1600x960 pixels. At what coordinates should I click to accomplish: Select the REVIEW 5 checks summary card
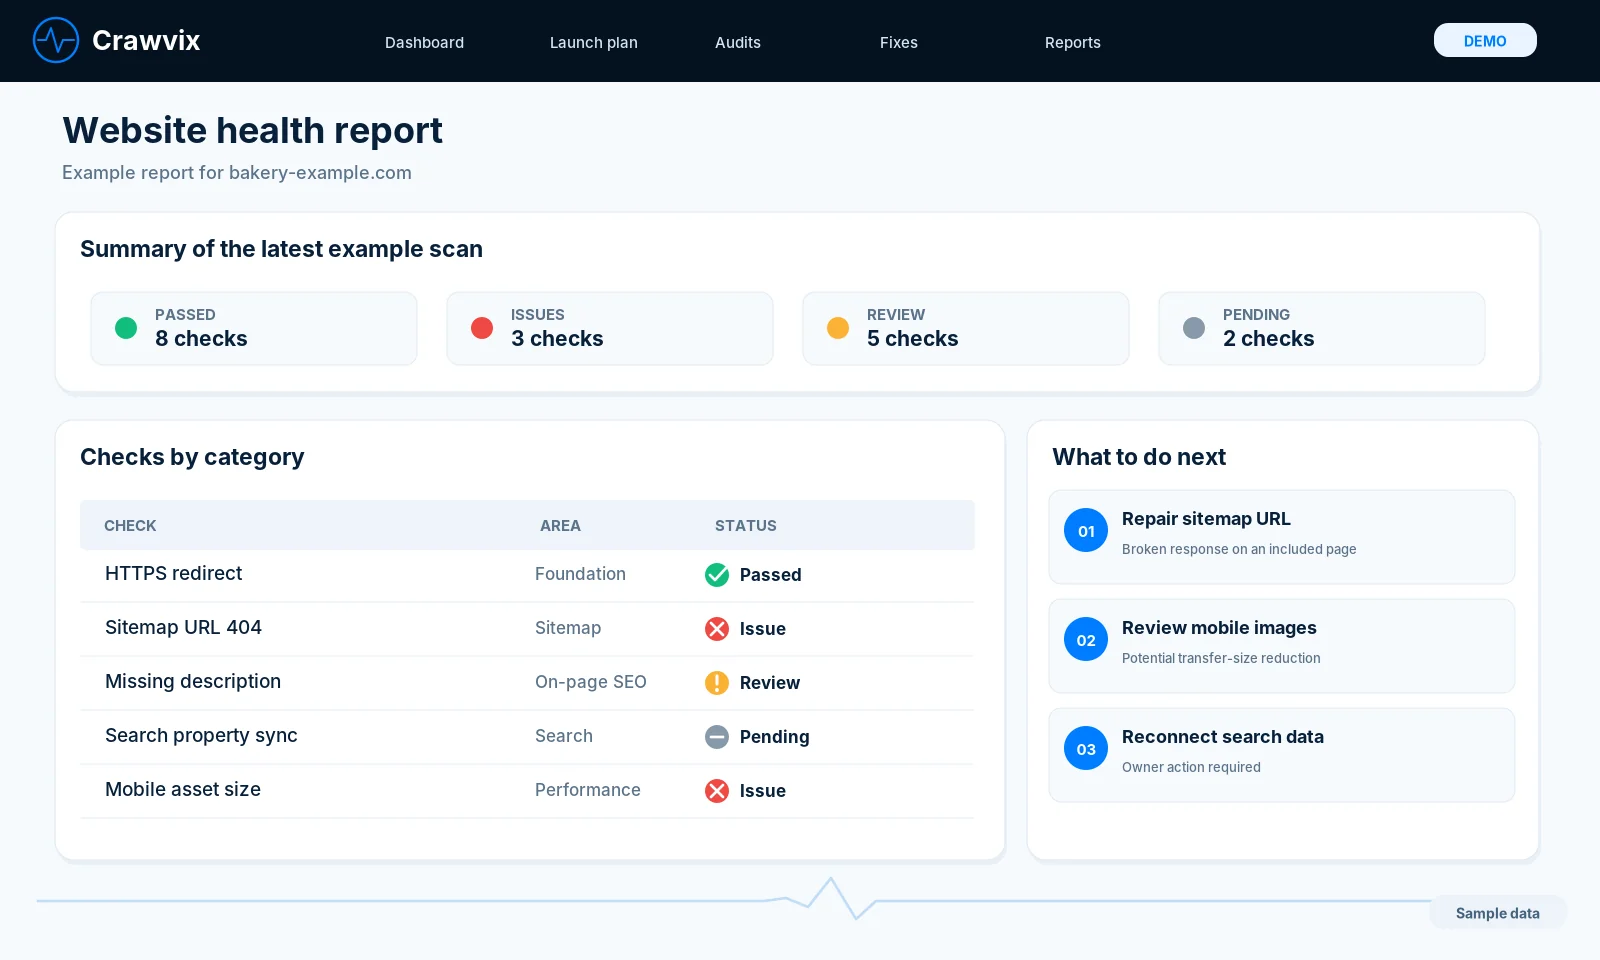(966, 328)
